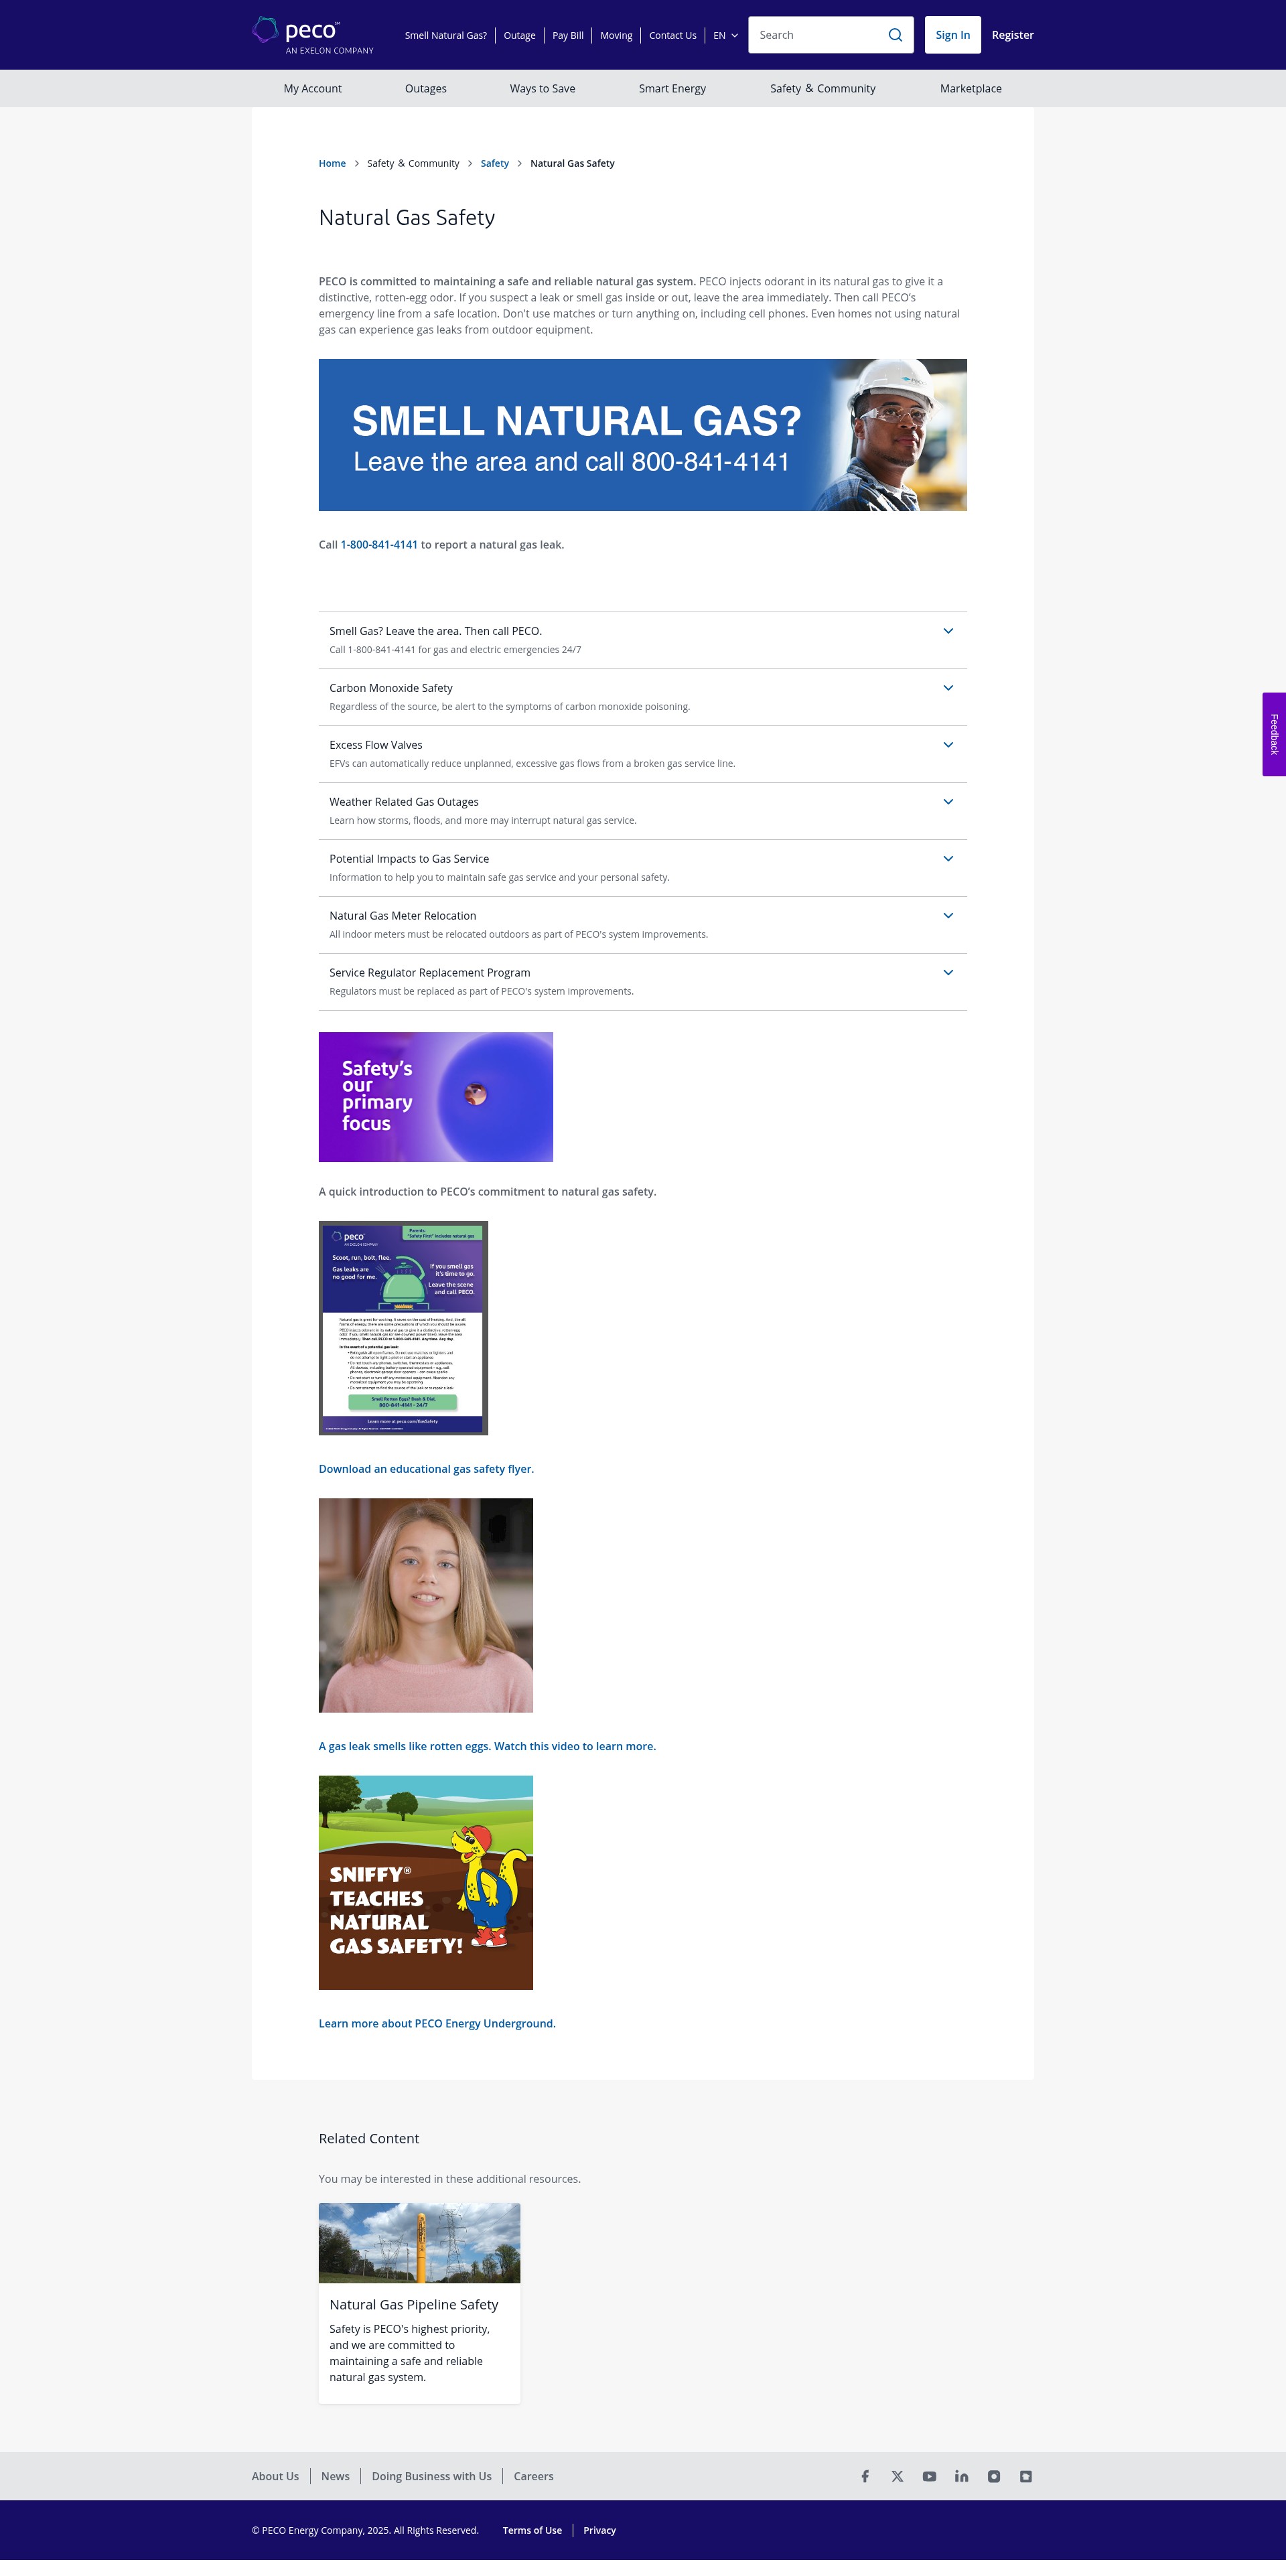Open the EN language dropdown

[x=725, y=35]
